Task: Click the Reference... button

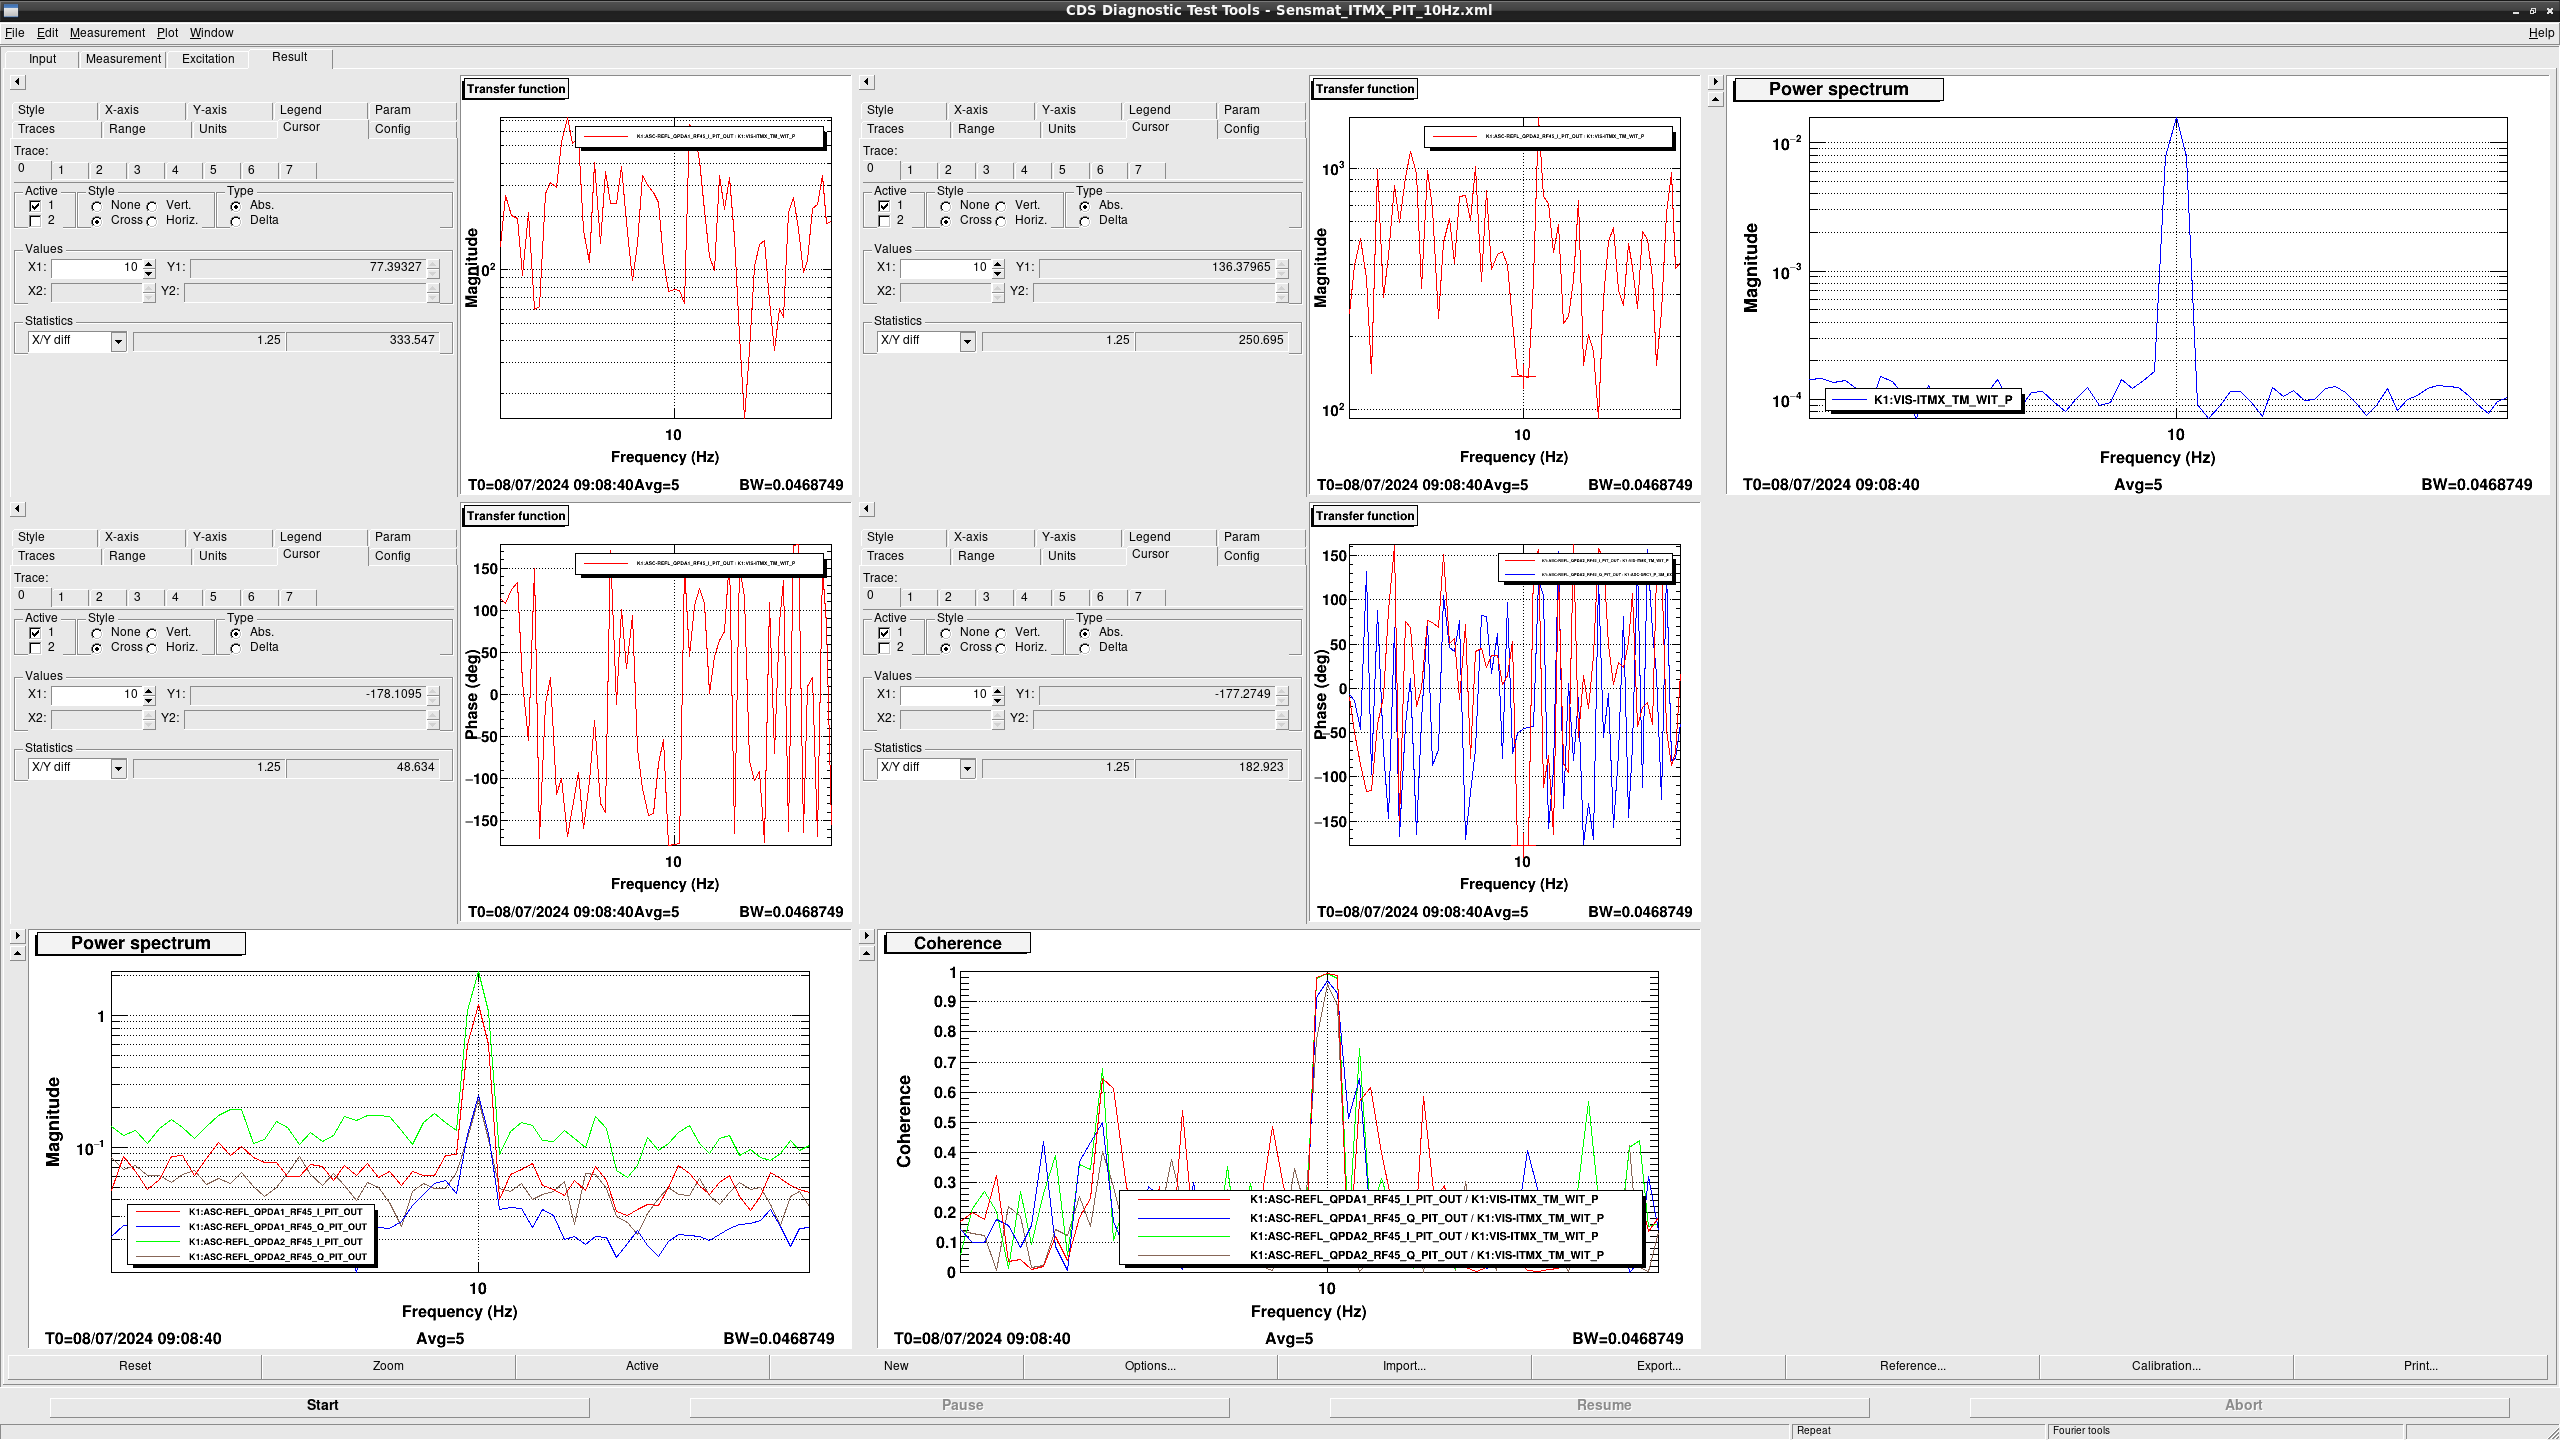Action: point(1912,1366)
